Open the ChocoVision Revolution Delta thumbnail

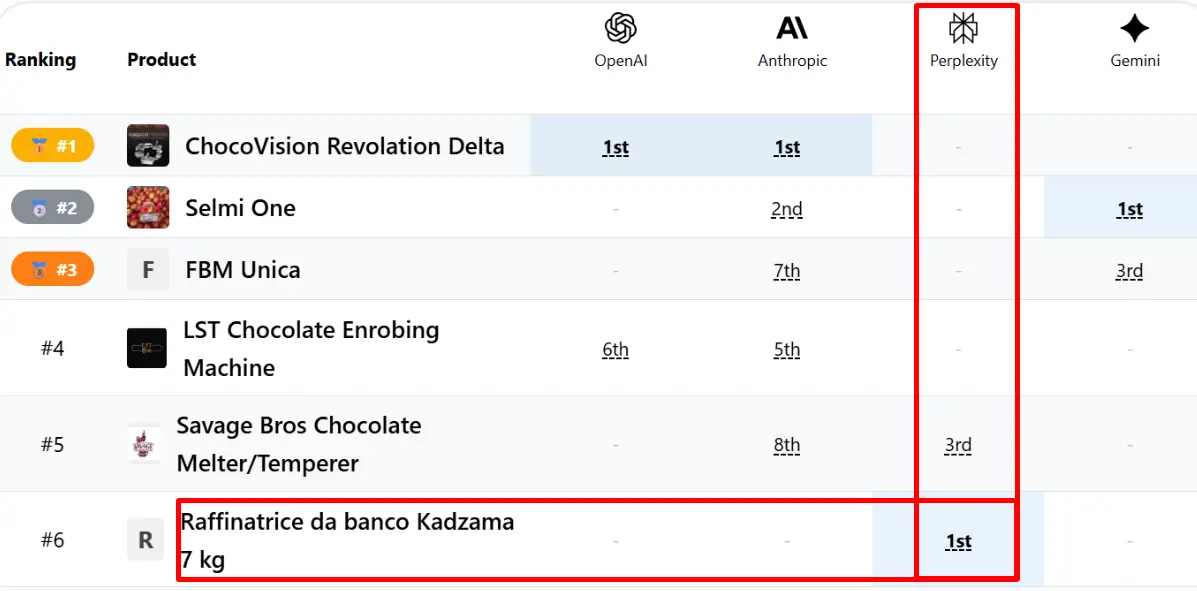pyautogui.click(x=148, y=145)
